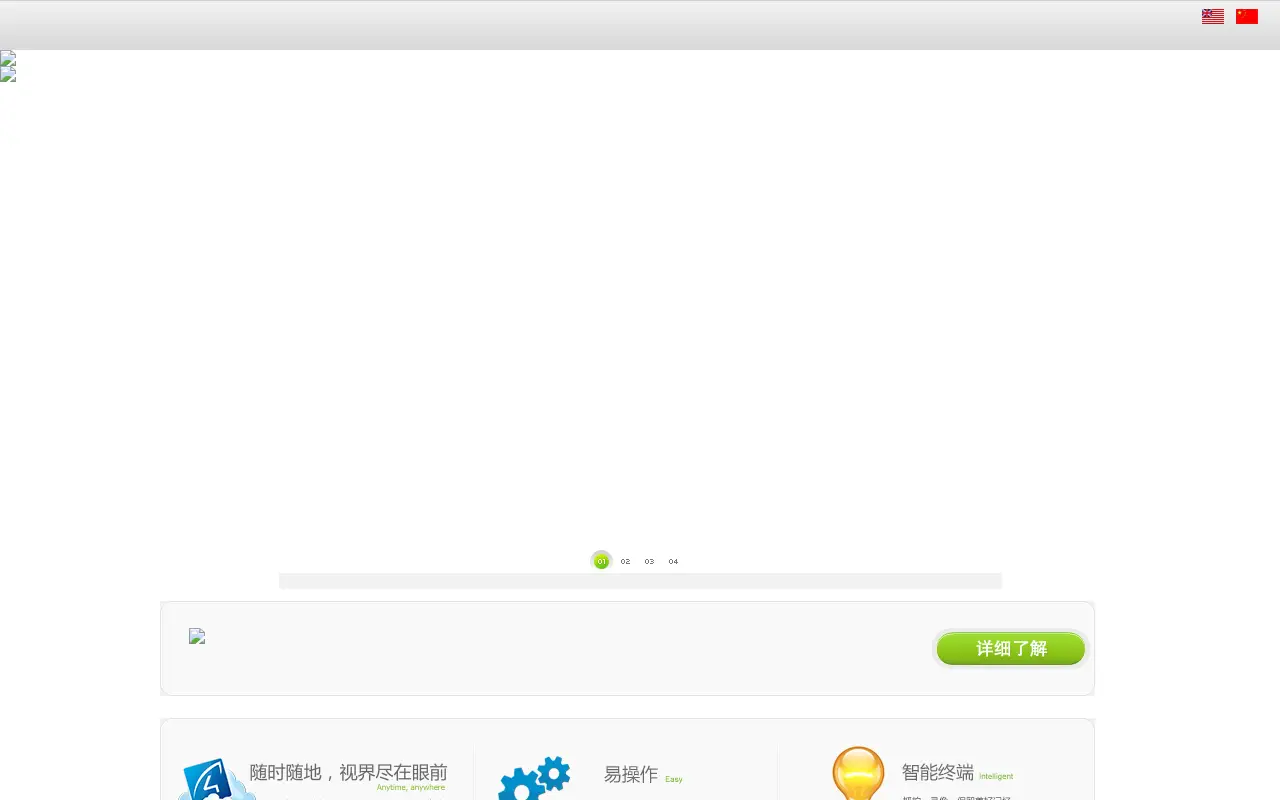Go to slide 04 of the carousel
The image size is (1280, 800).
click(673, 561)
